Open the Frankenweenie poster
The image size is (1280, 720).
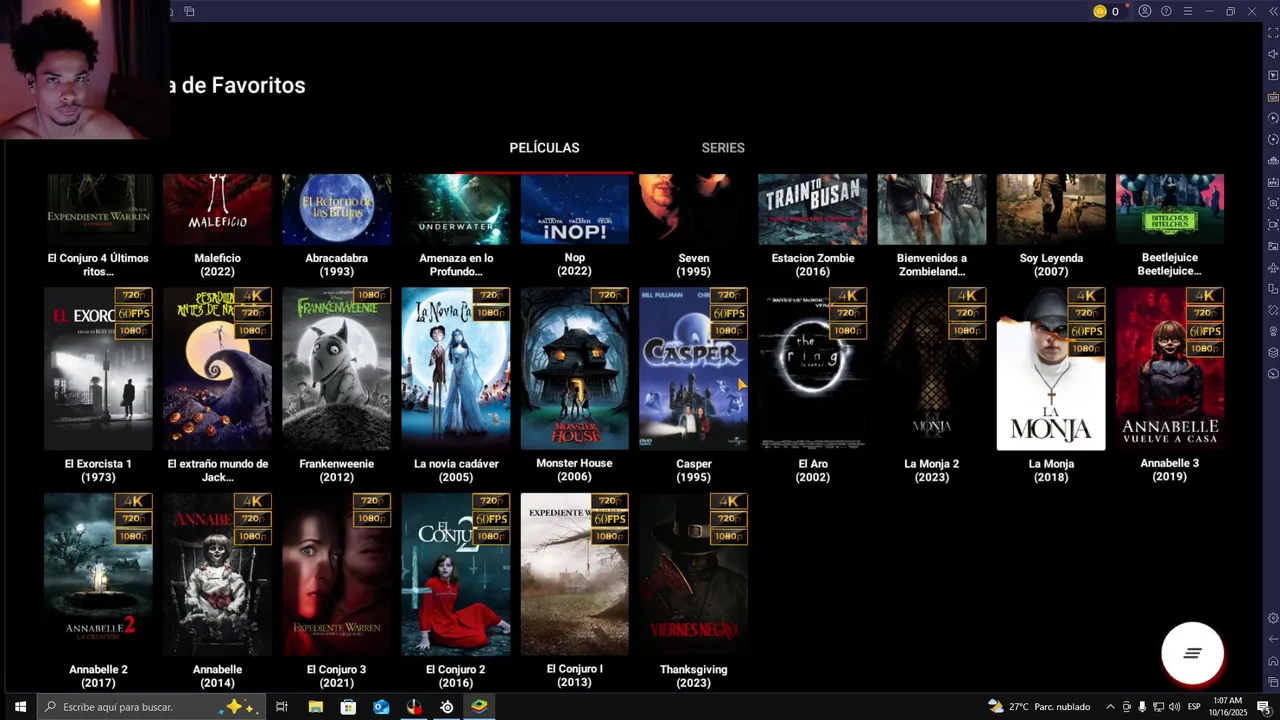coord(336,369)
